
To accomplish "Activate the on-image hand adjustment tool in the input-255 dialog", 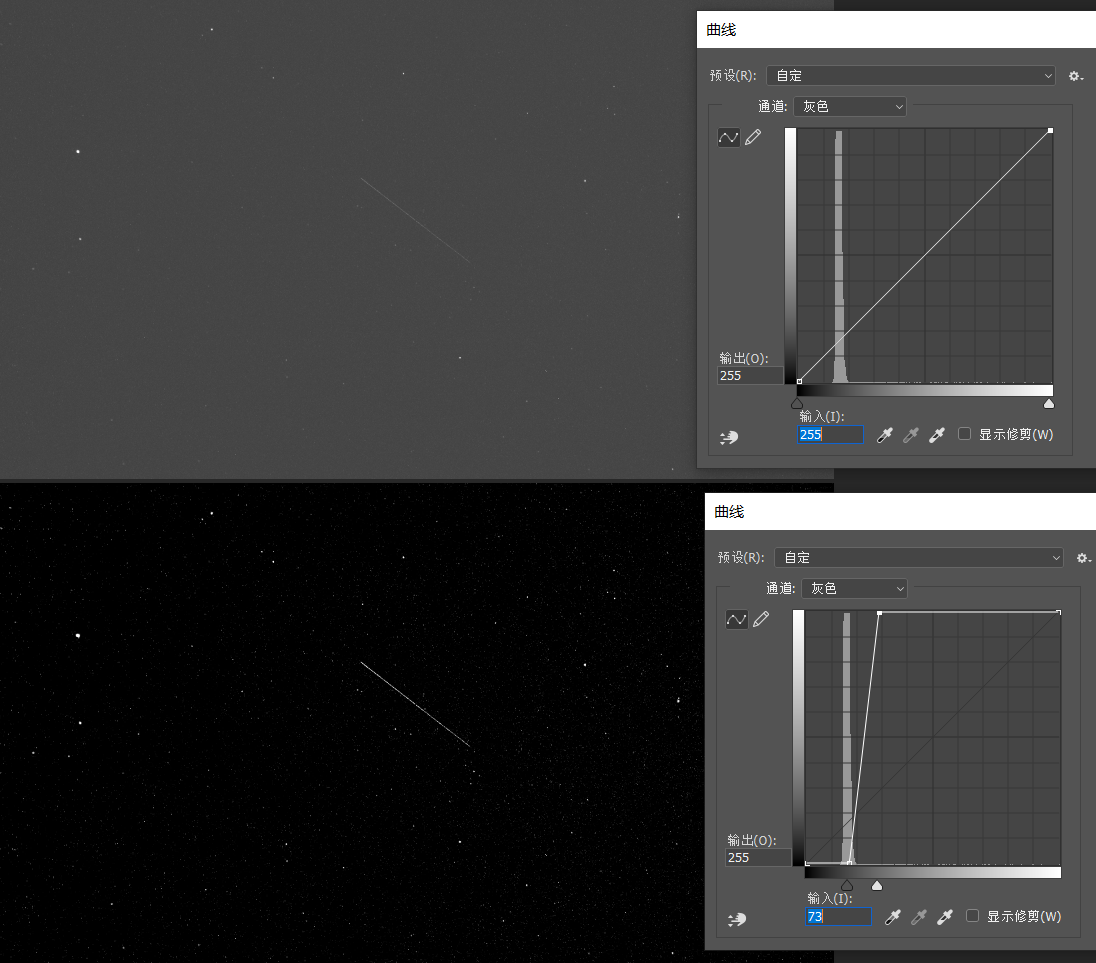I will (x=729, y=437).
